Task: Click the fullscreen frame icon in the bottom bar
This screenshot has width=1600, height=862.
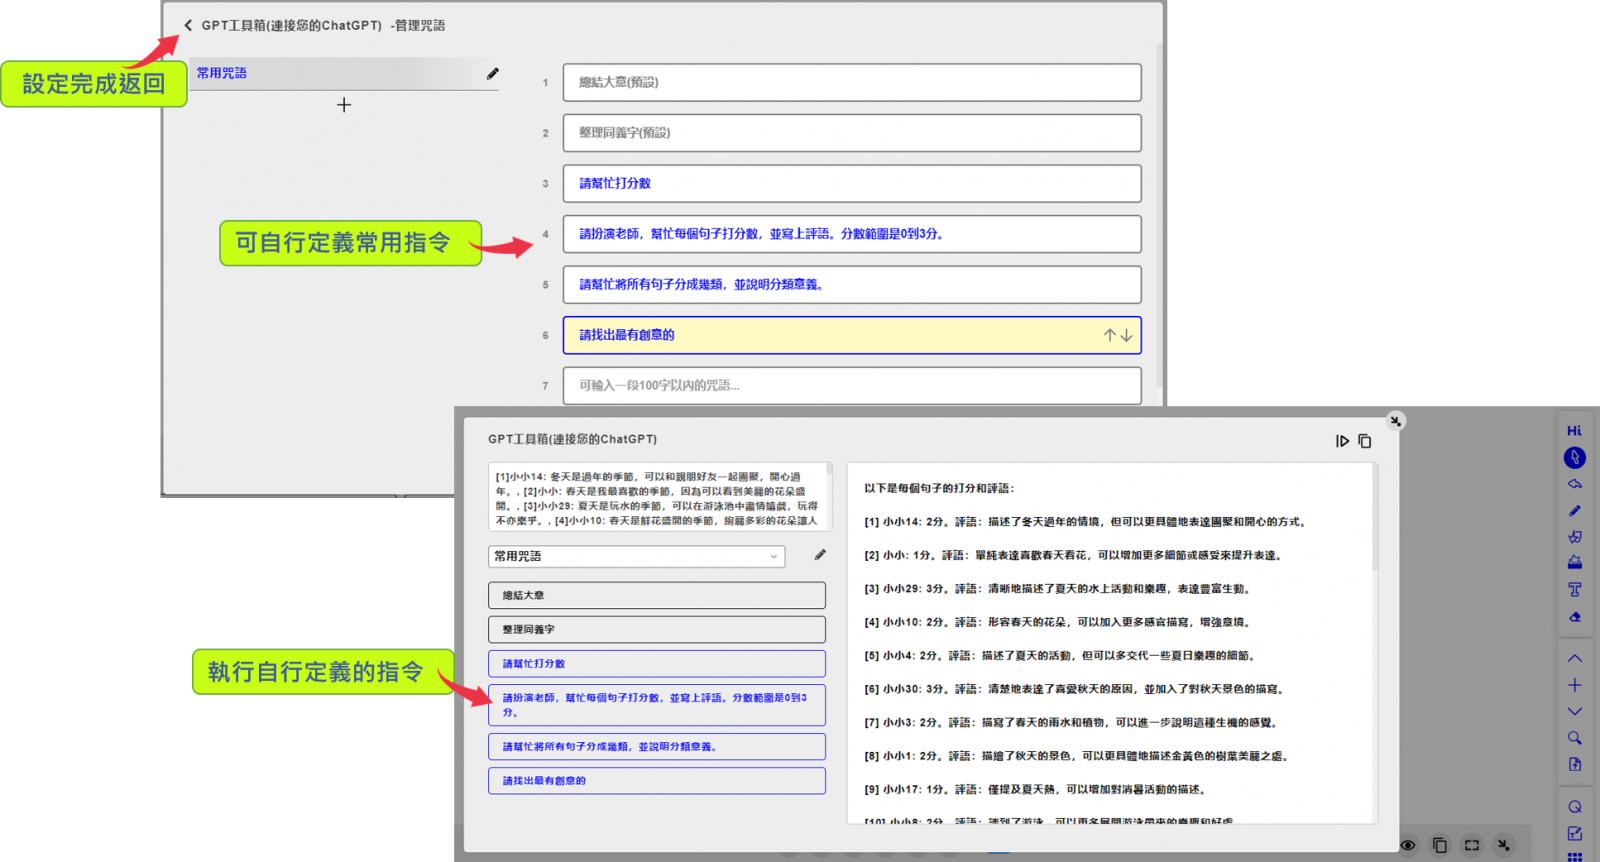Action: click(x=1472, y=845)
